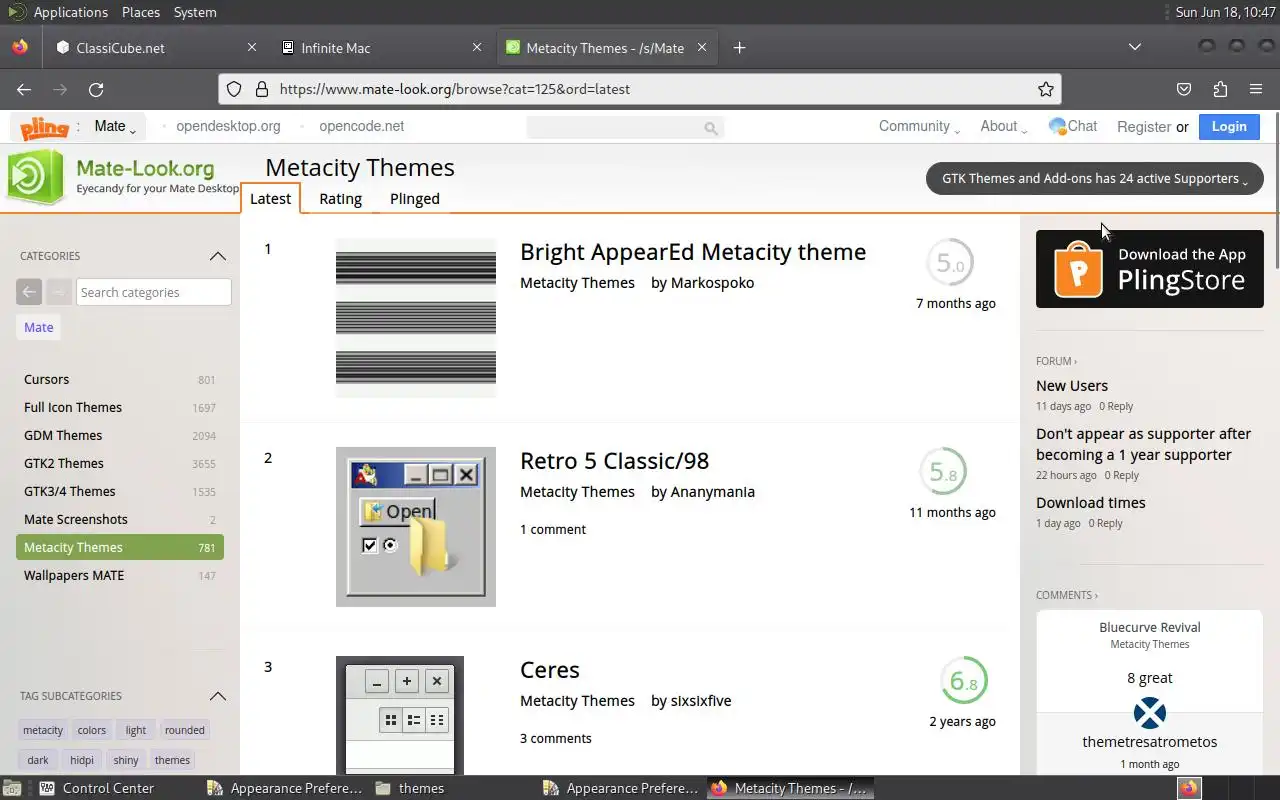Click the tracking protection shield icon

[234, 89]
